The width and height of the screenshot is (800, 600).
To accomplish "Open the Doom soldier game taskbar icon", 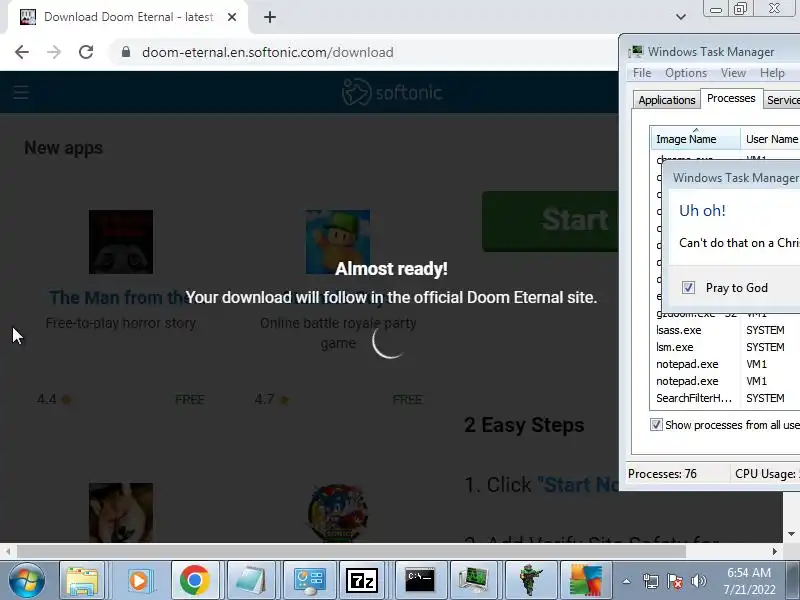I will [530, 581].
